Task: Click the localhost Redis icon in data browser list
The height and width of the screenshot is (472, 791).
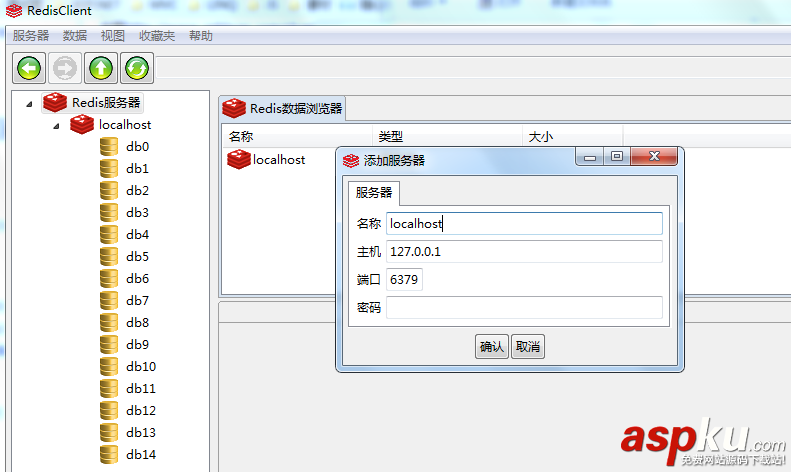Action: pyautogui.click(x=239, y=159)
